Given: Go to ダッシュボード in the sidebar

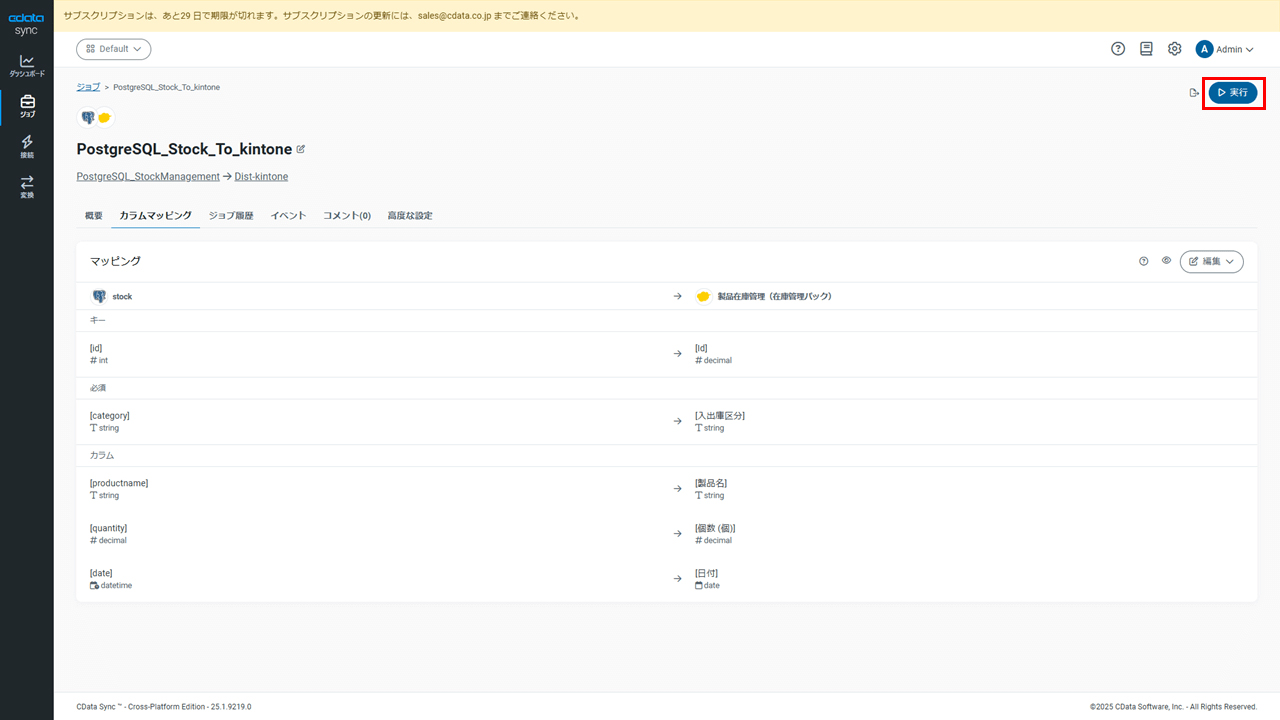Looking at the screenshot, I should (27, 66).
